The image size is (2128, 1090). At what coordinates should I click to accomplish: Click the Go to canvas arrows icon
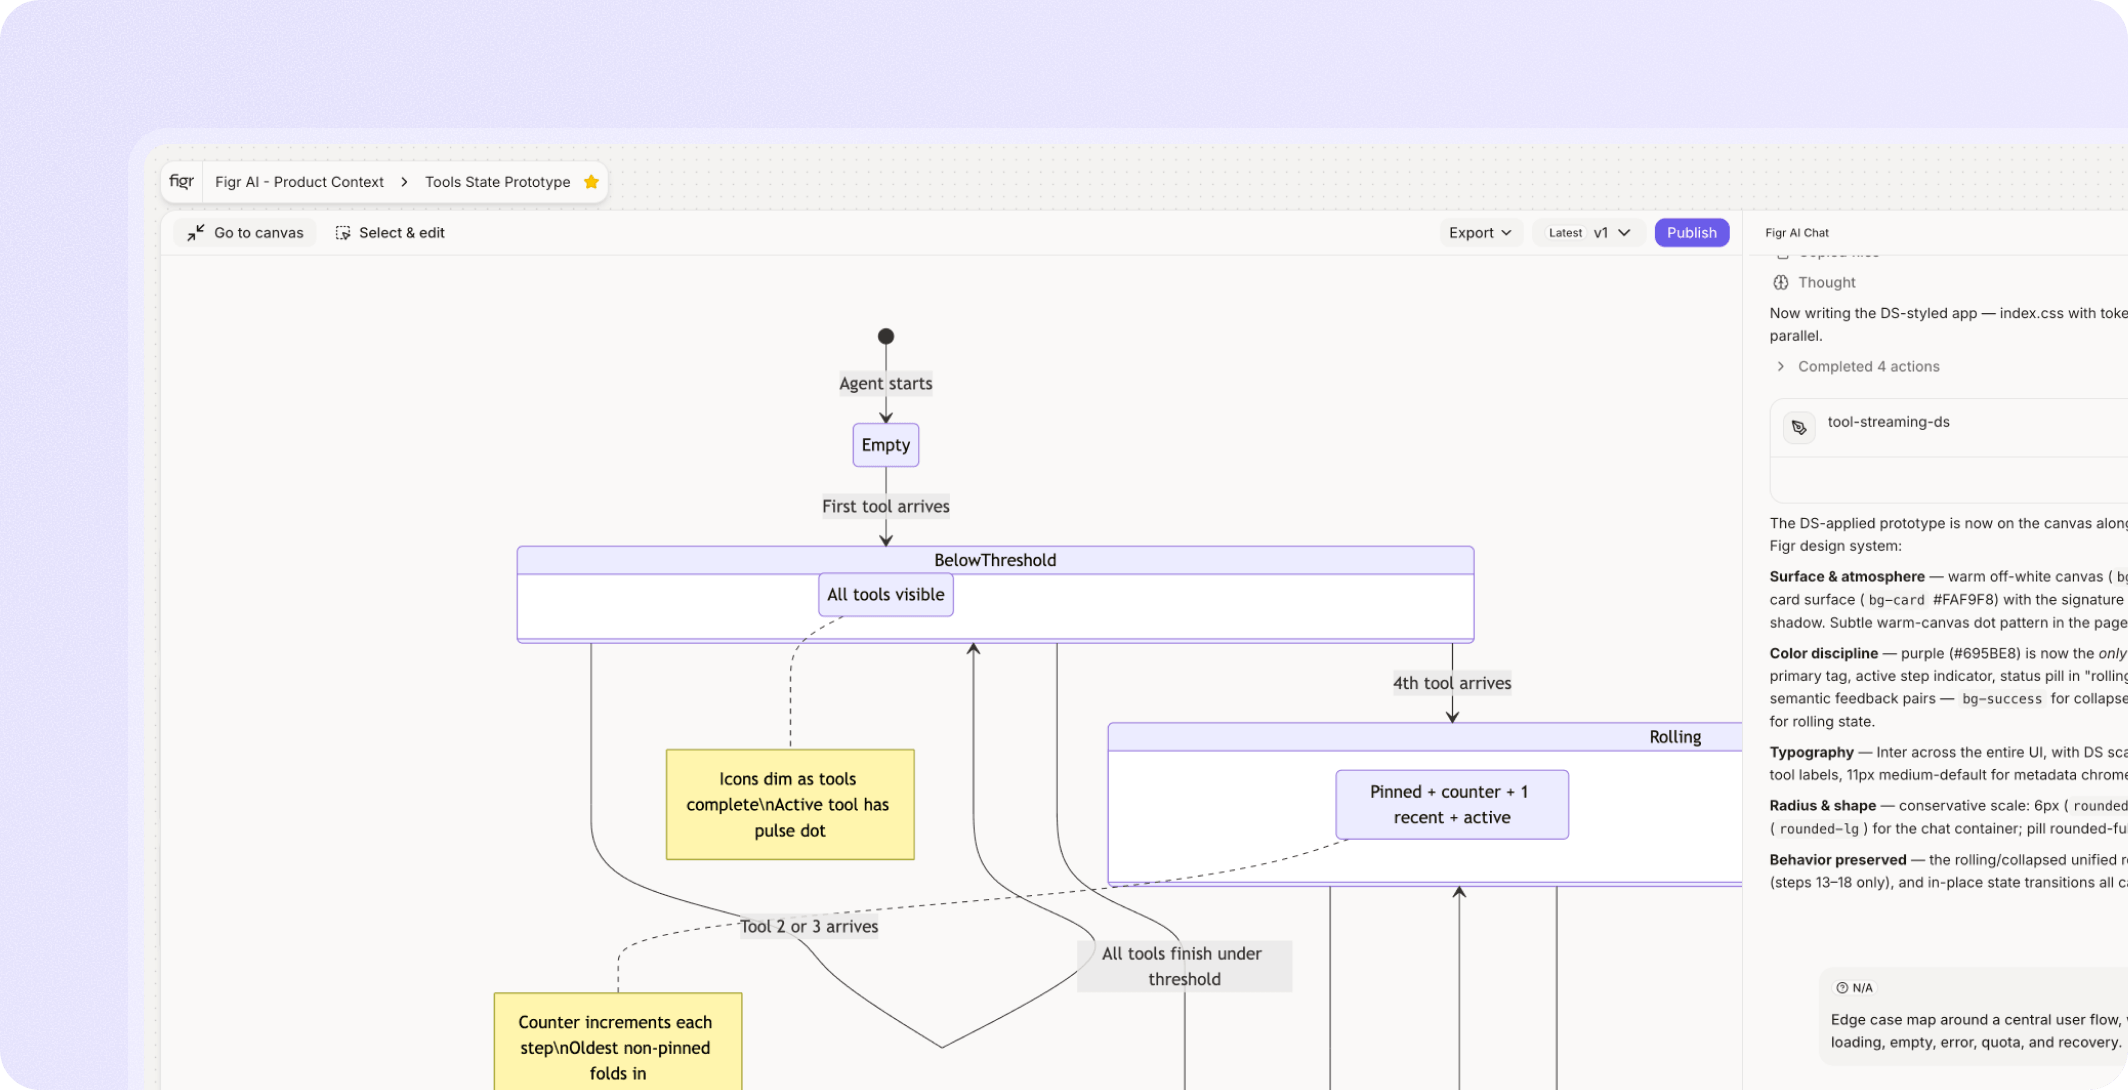pos(196,233)
